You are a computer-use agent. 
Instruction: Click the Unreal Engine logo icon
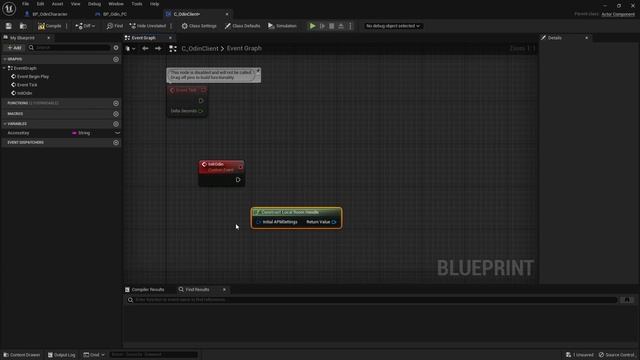(x=9, y=8)
